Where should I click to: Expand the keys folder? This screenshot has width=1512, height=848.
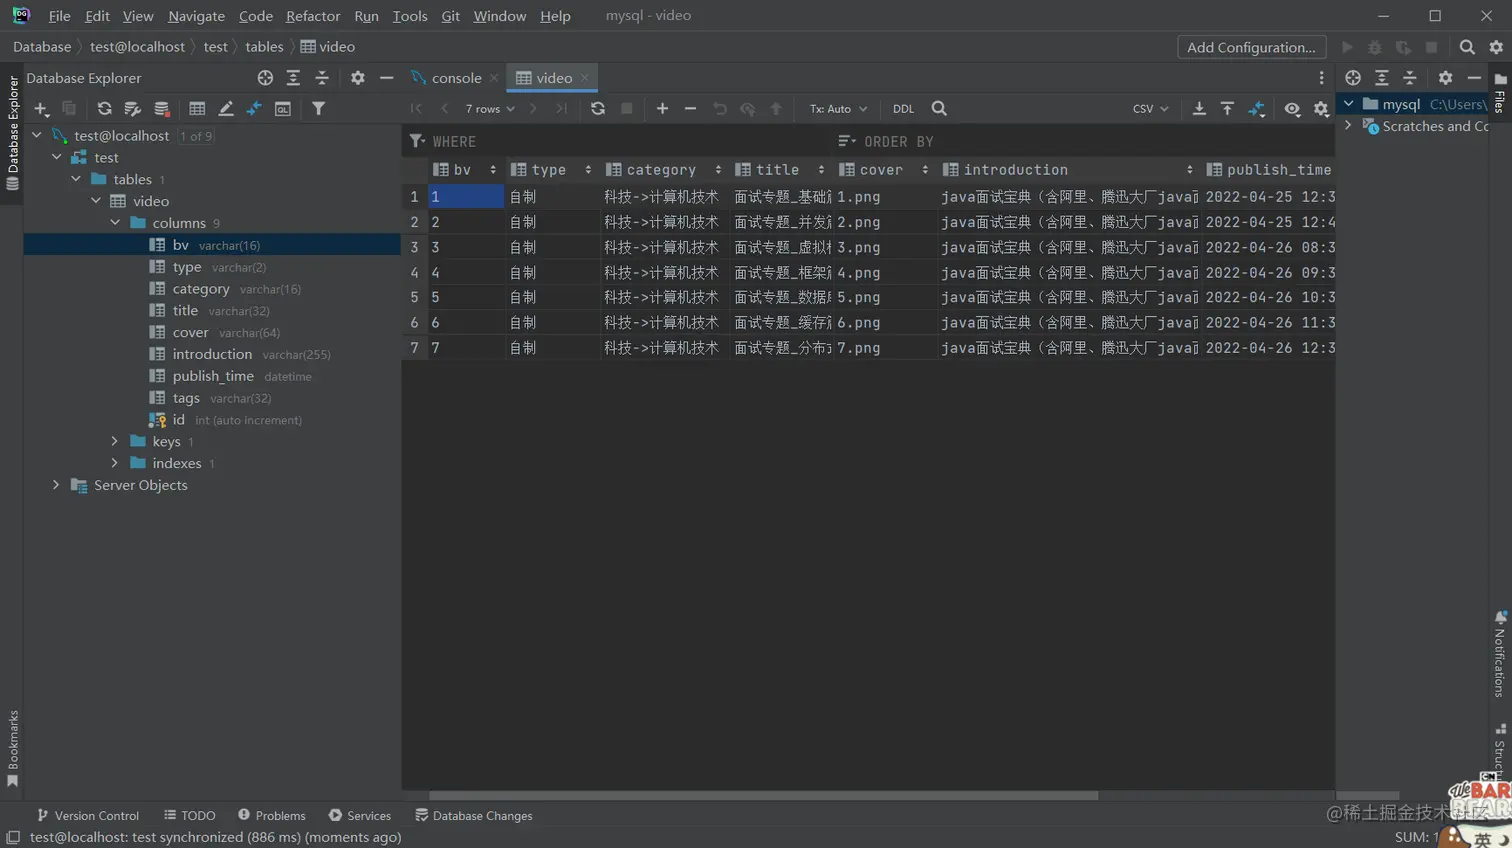click(x=115, y=441)
